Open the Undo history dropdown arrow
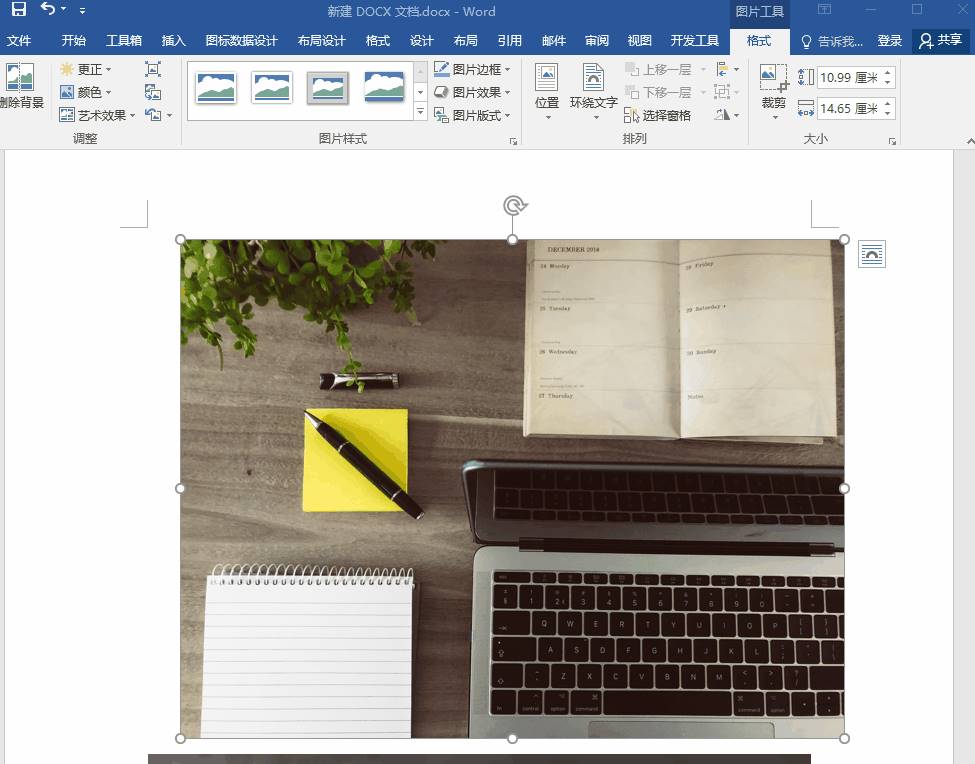Screen dimensions: 975x764 point(63,9)
